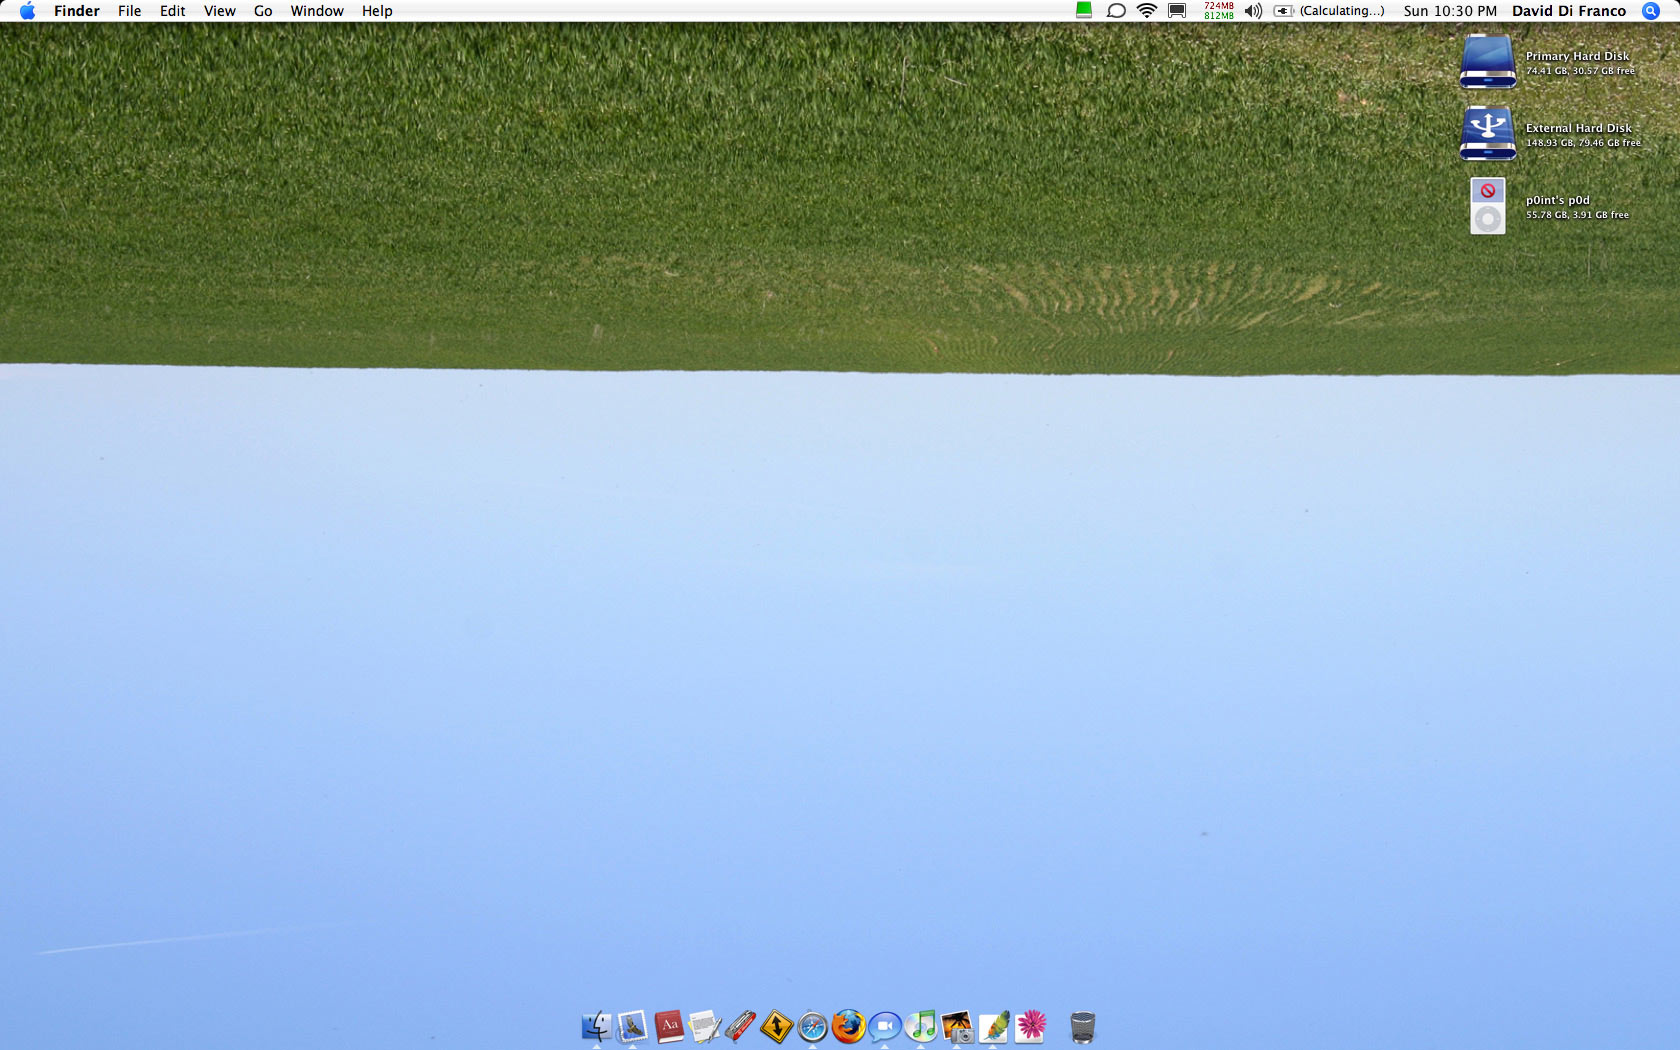The width and height of the screenshot is (1680, 1050).
Task: Launch Mail from the Dock
Action: click(633, 1026)
